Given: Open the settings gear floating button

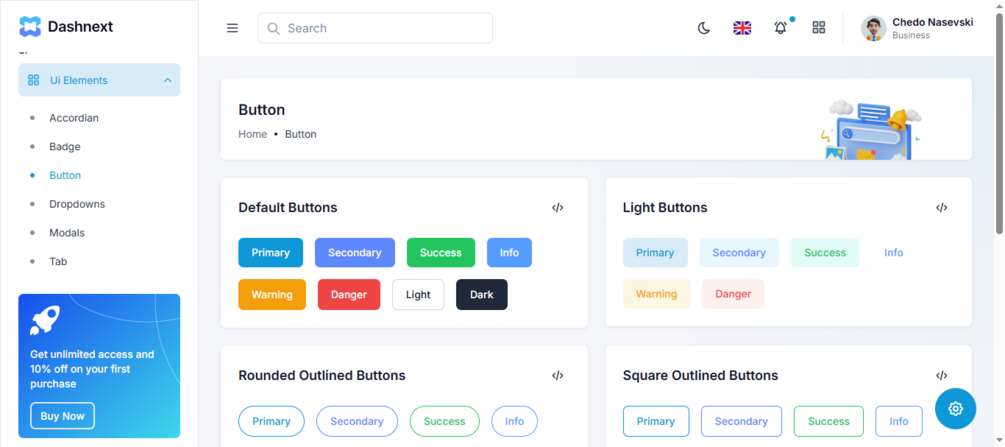Looking at the screenshot, I should [x=956, y=409].
